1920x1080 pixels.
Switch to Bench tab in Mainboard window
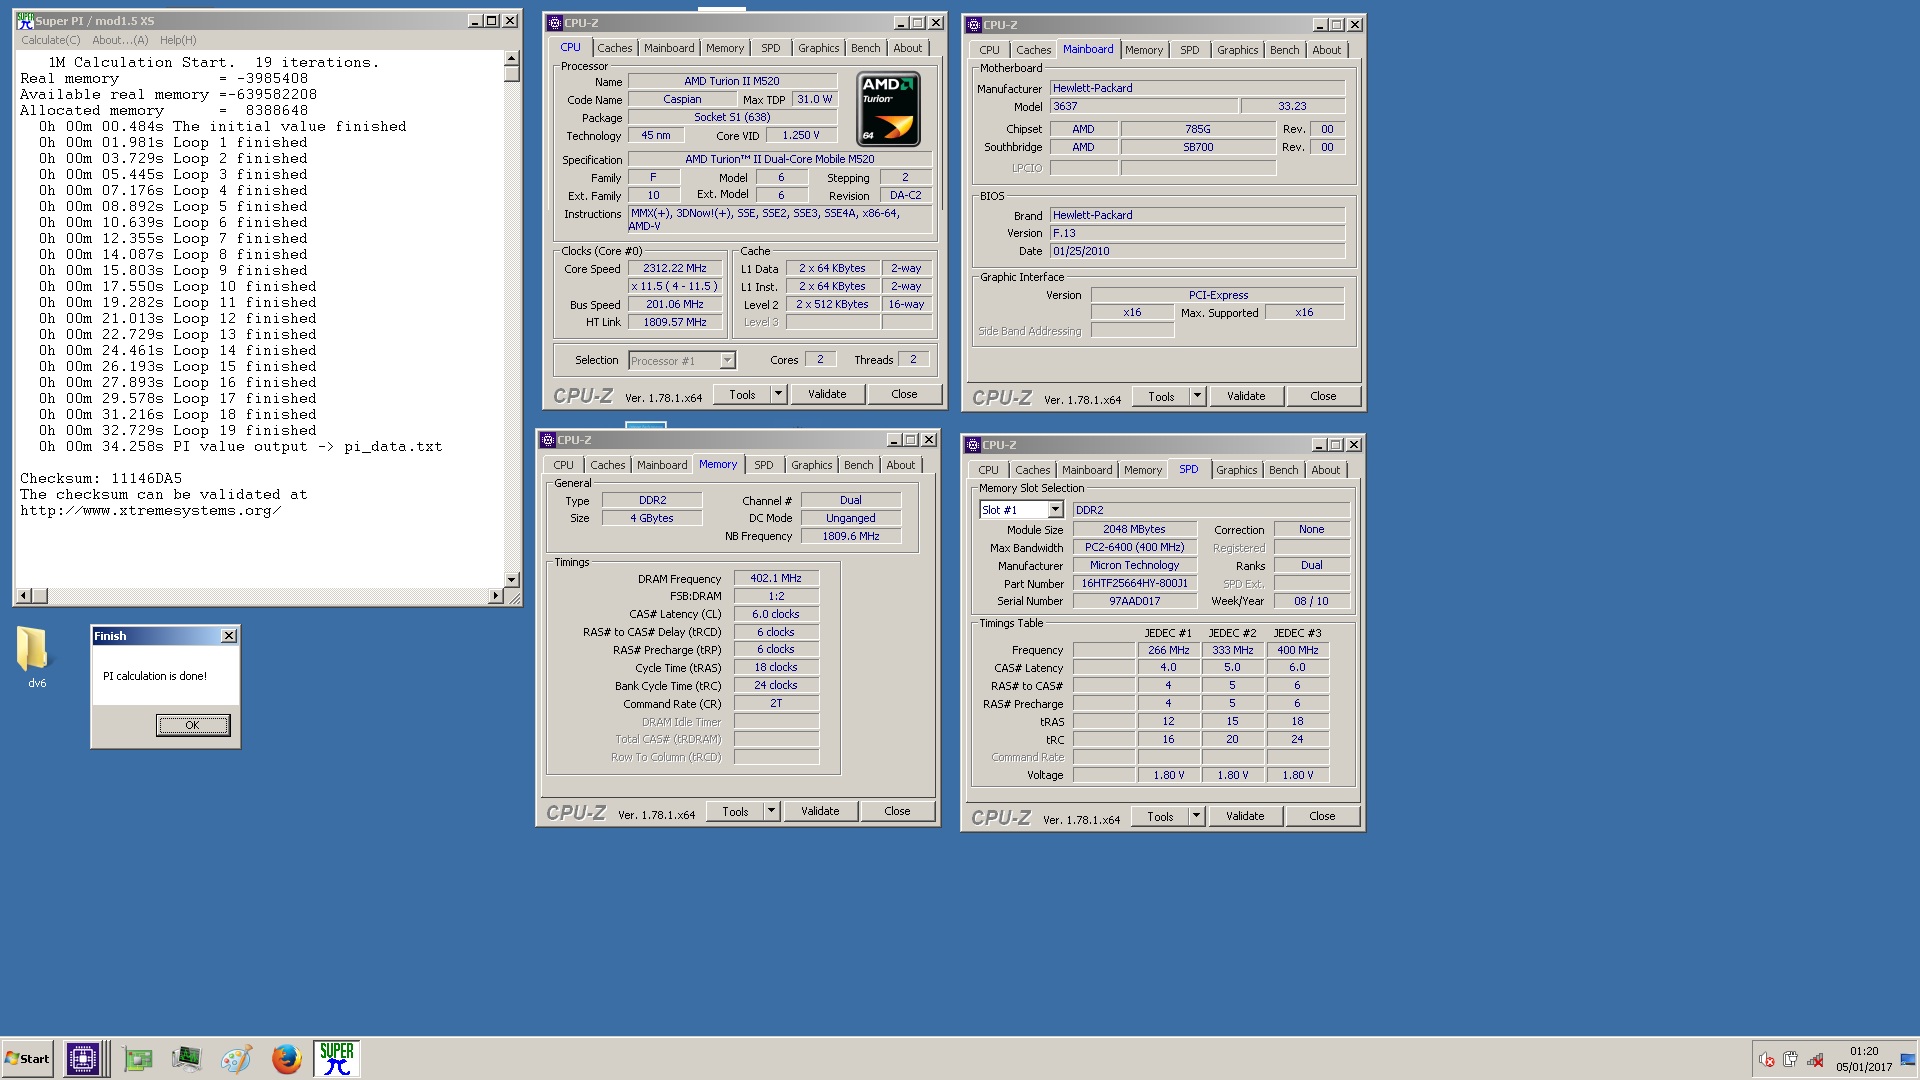click(x=1285, y=50)
